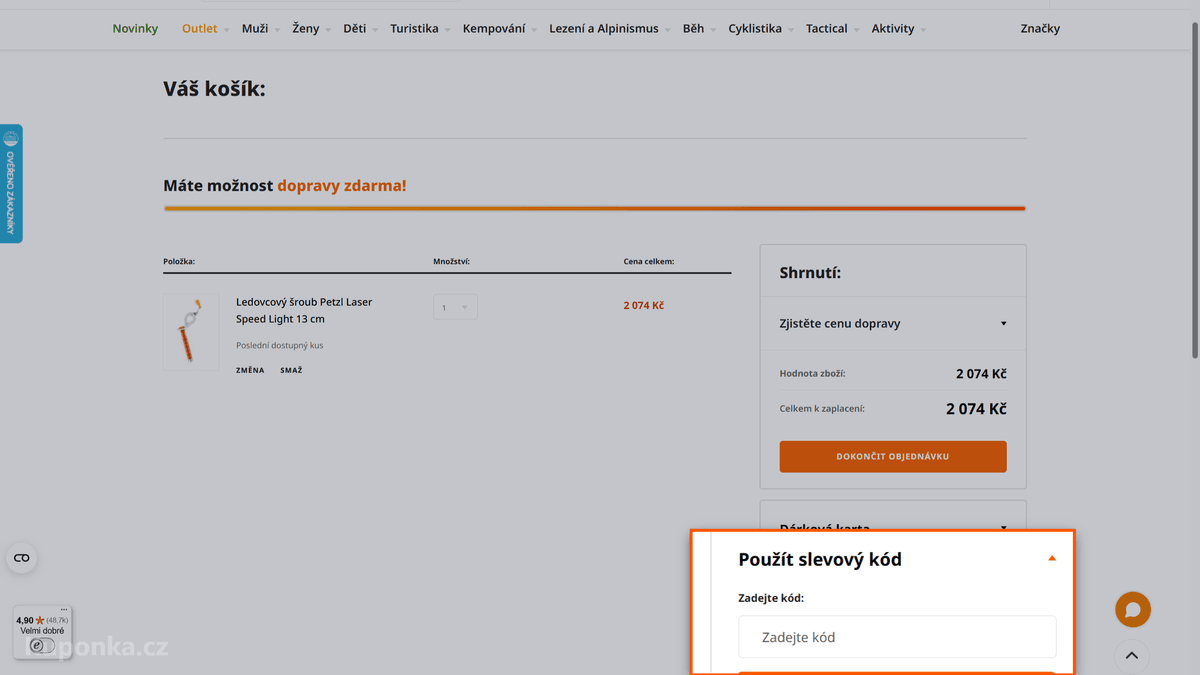Open Lezení a Alpinismus category
This screenshot has width=1200, height=675.
click(604, 29)
